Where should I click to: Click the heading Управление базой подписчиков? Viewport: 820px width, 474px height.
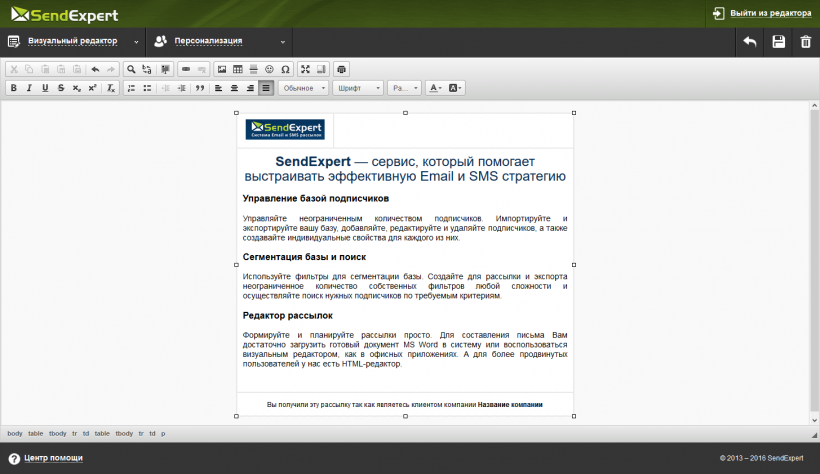pyautogui.click(x=315, y=199)
